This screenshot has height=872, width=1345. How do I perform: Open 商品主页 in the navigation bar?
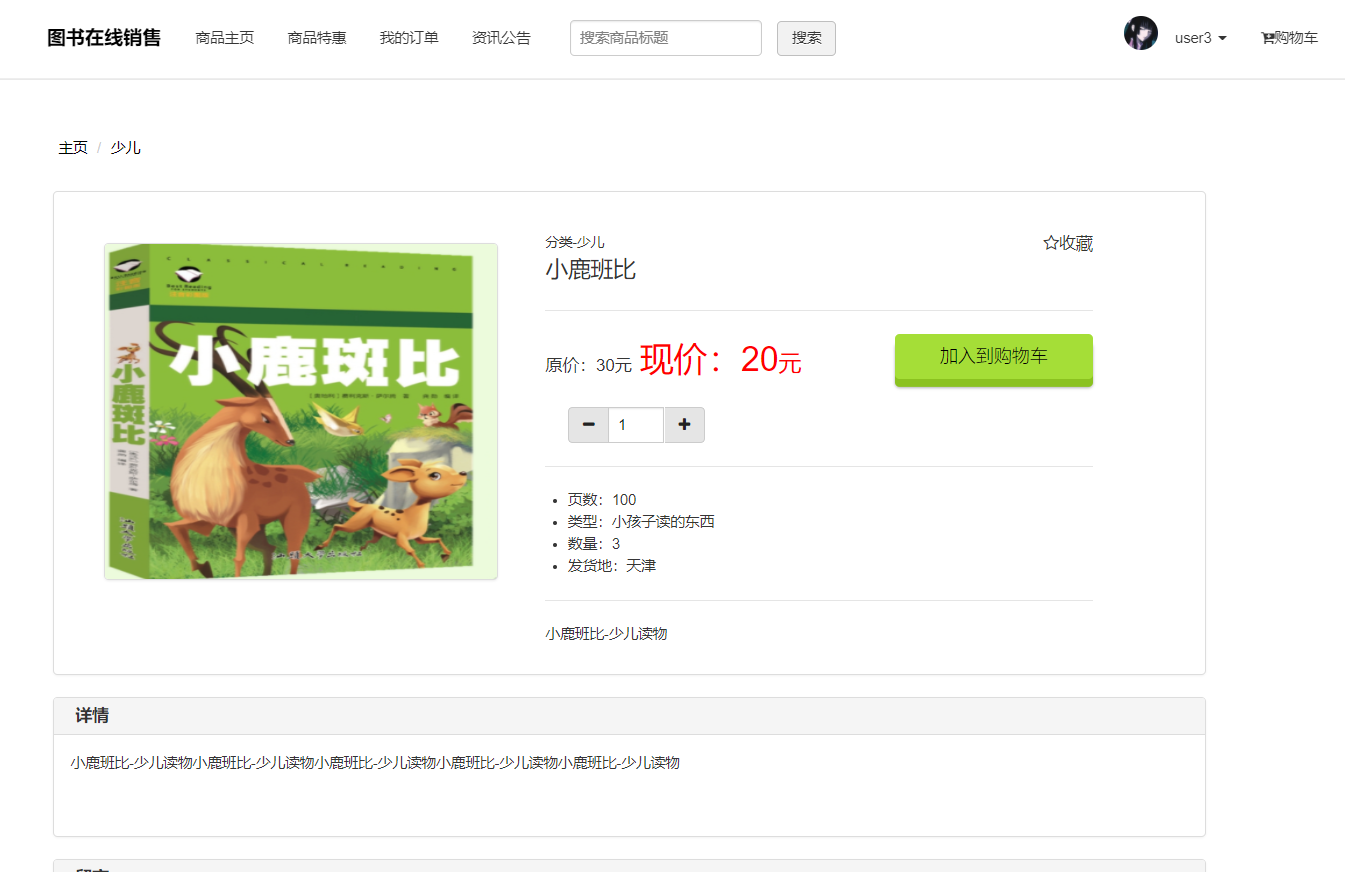225,38
